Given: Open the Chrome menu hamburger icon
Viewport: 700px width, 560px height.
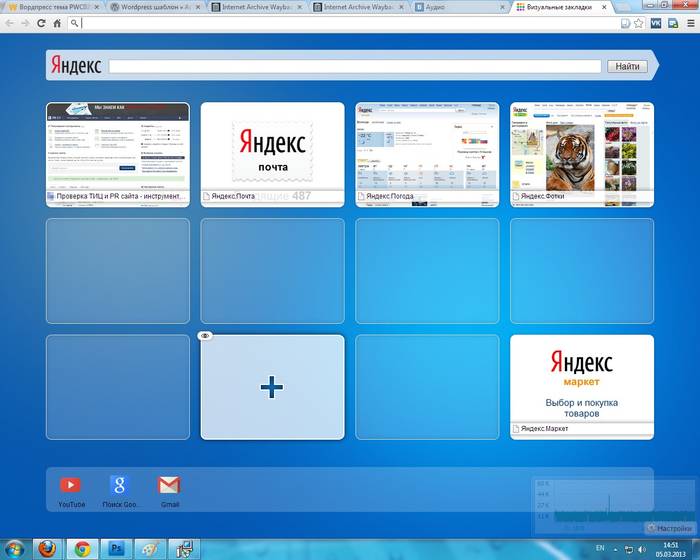Looking at the screenshot, I should [691, 23].
